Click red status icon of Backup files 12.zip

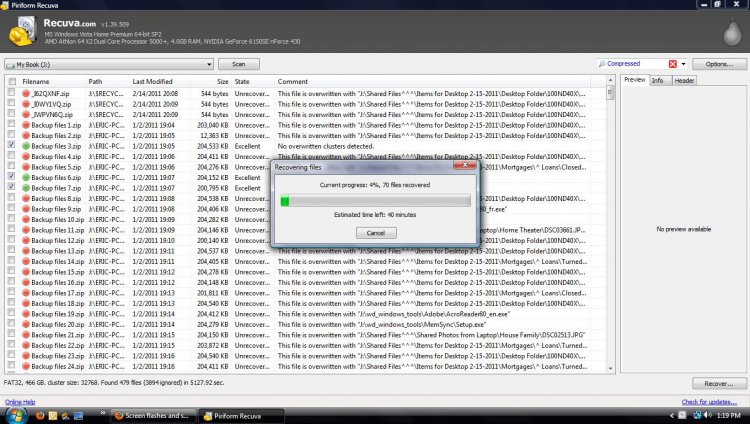coord(26,241)
